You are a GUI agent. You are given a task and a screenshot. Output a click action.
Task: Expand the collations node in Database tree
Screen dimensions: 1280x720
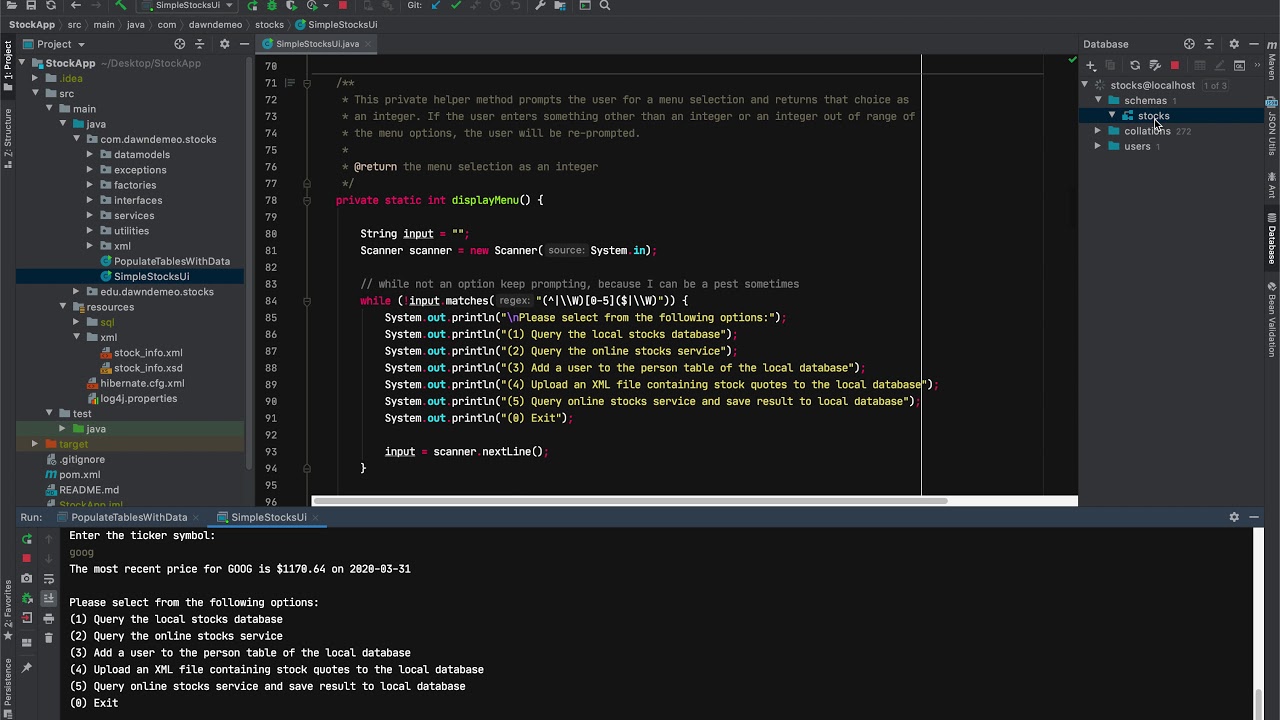coord(1098,131)
